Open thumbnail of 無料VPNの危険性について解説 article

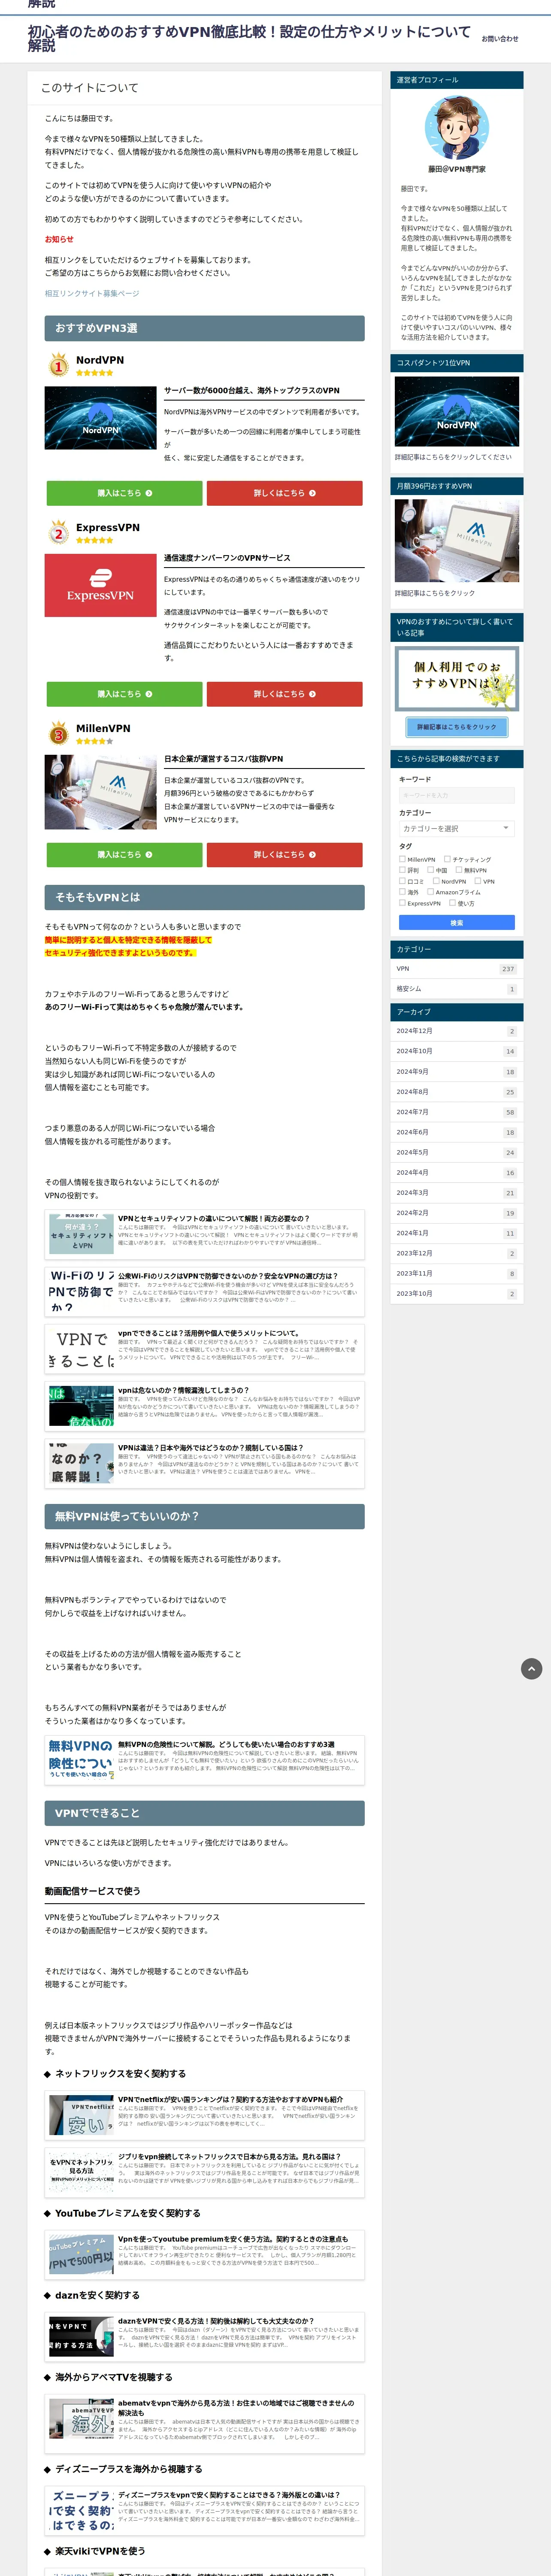click(x=81, y=1760)
